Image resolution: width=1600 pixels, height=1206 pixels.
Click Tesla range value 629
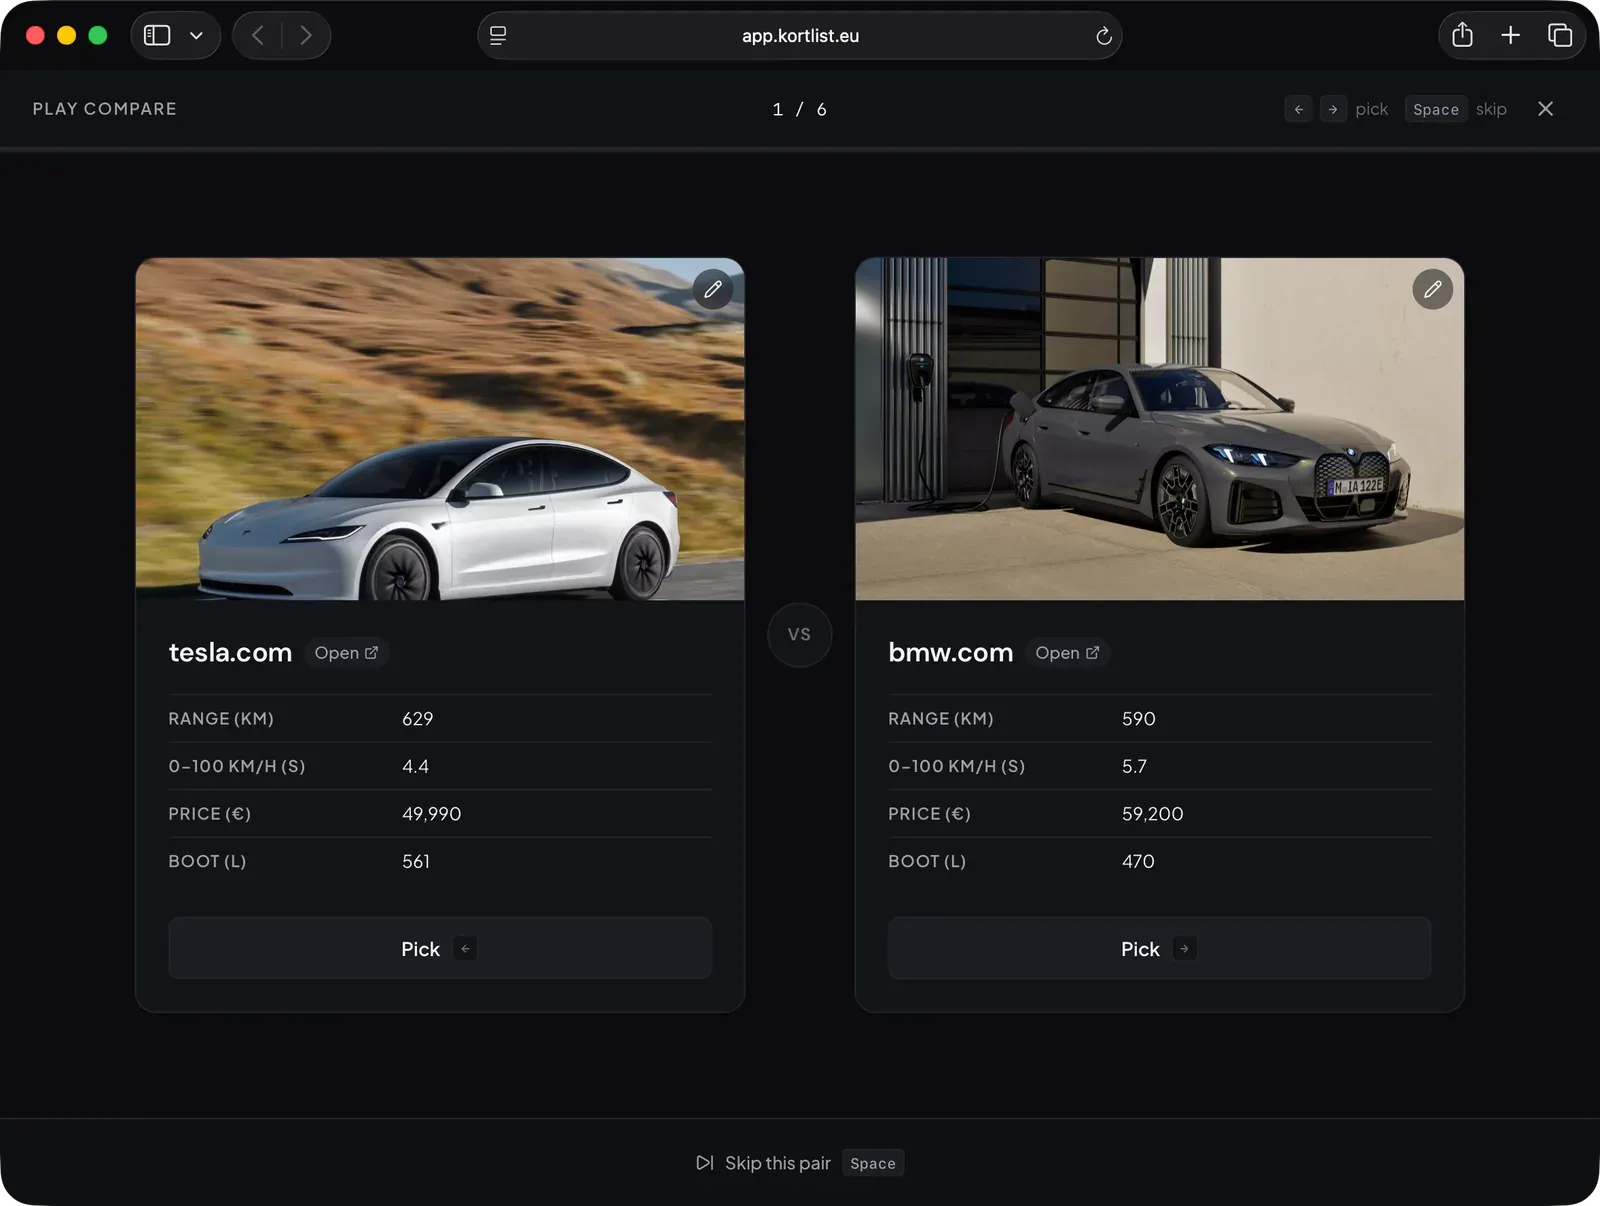point(418,719)
